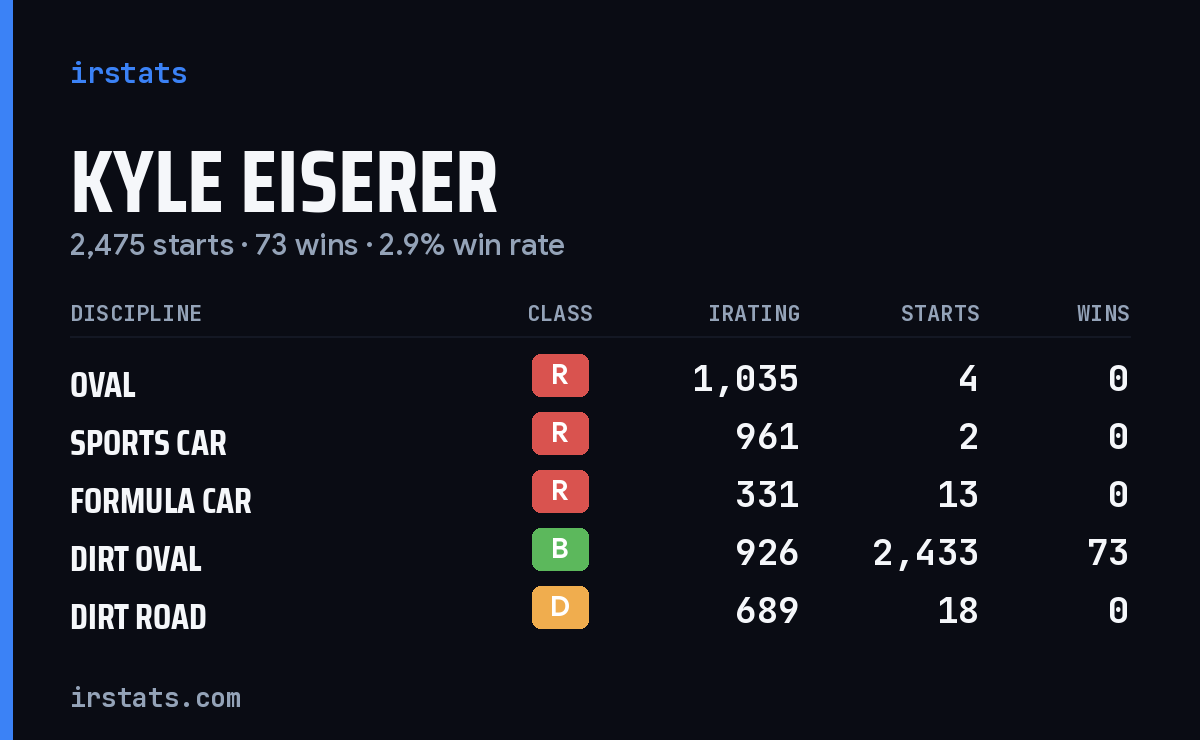
Task: Click the Sports Car R class badge
Action: coord(560,433)
